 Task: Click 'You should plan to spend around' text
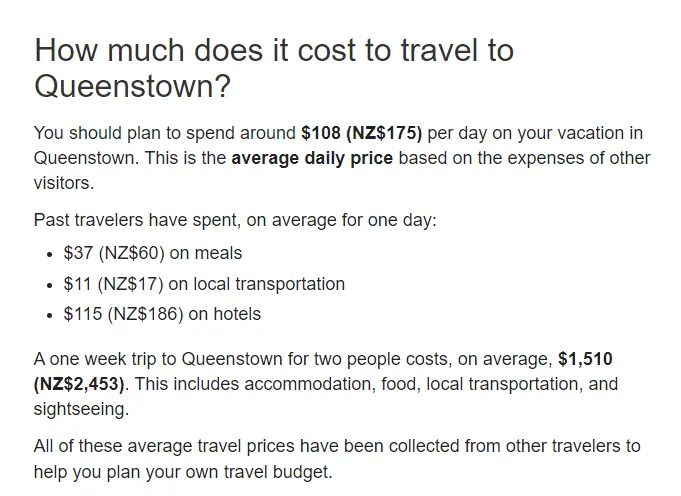[165, 133]
